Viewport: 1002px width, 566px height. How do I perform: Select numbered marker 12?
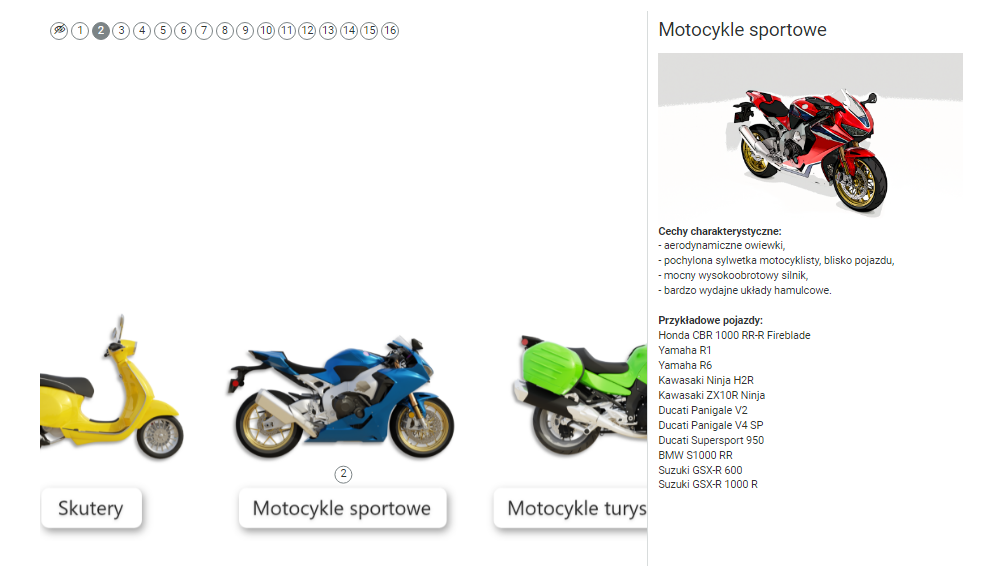point(307,31)
